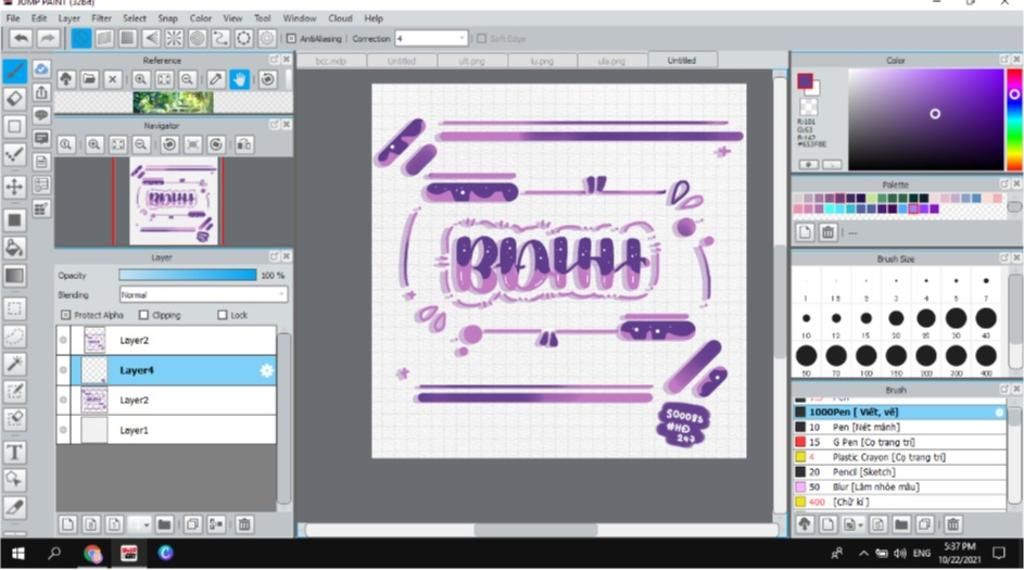Click the rainbow hue slider in the Color panel
The width and height of the screenshot is (1024, 570).
pyautogui.click(x=1014, y=119)
